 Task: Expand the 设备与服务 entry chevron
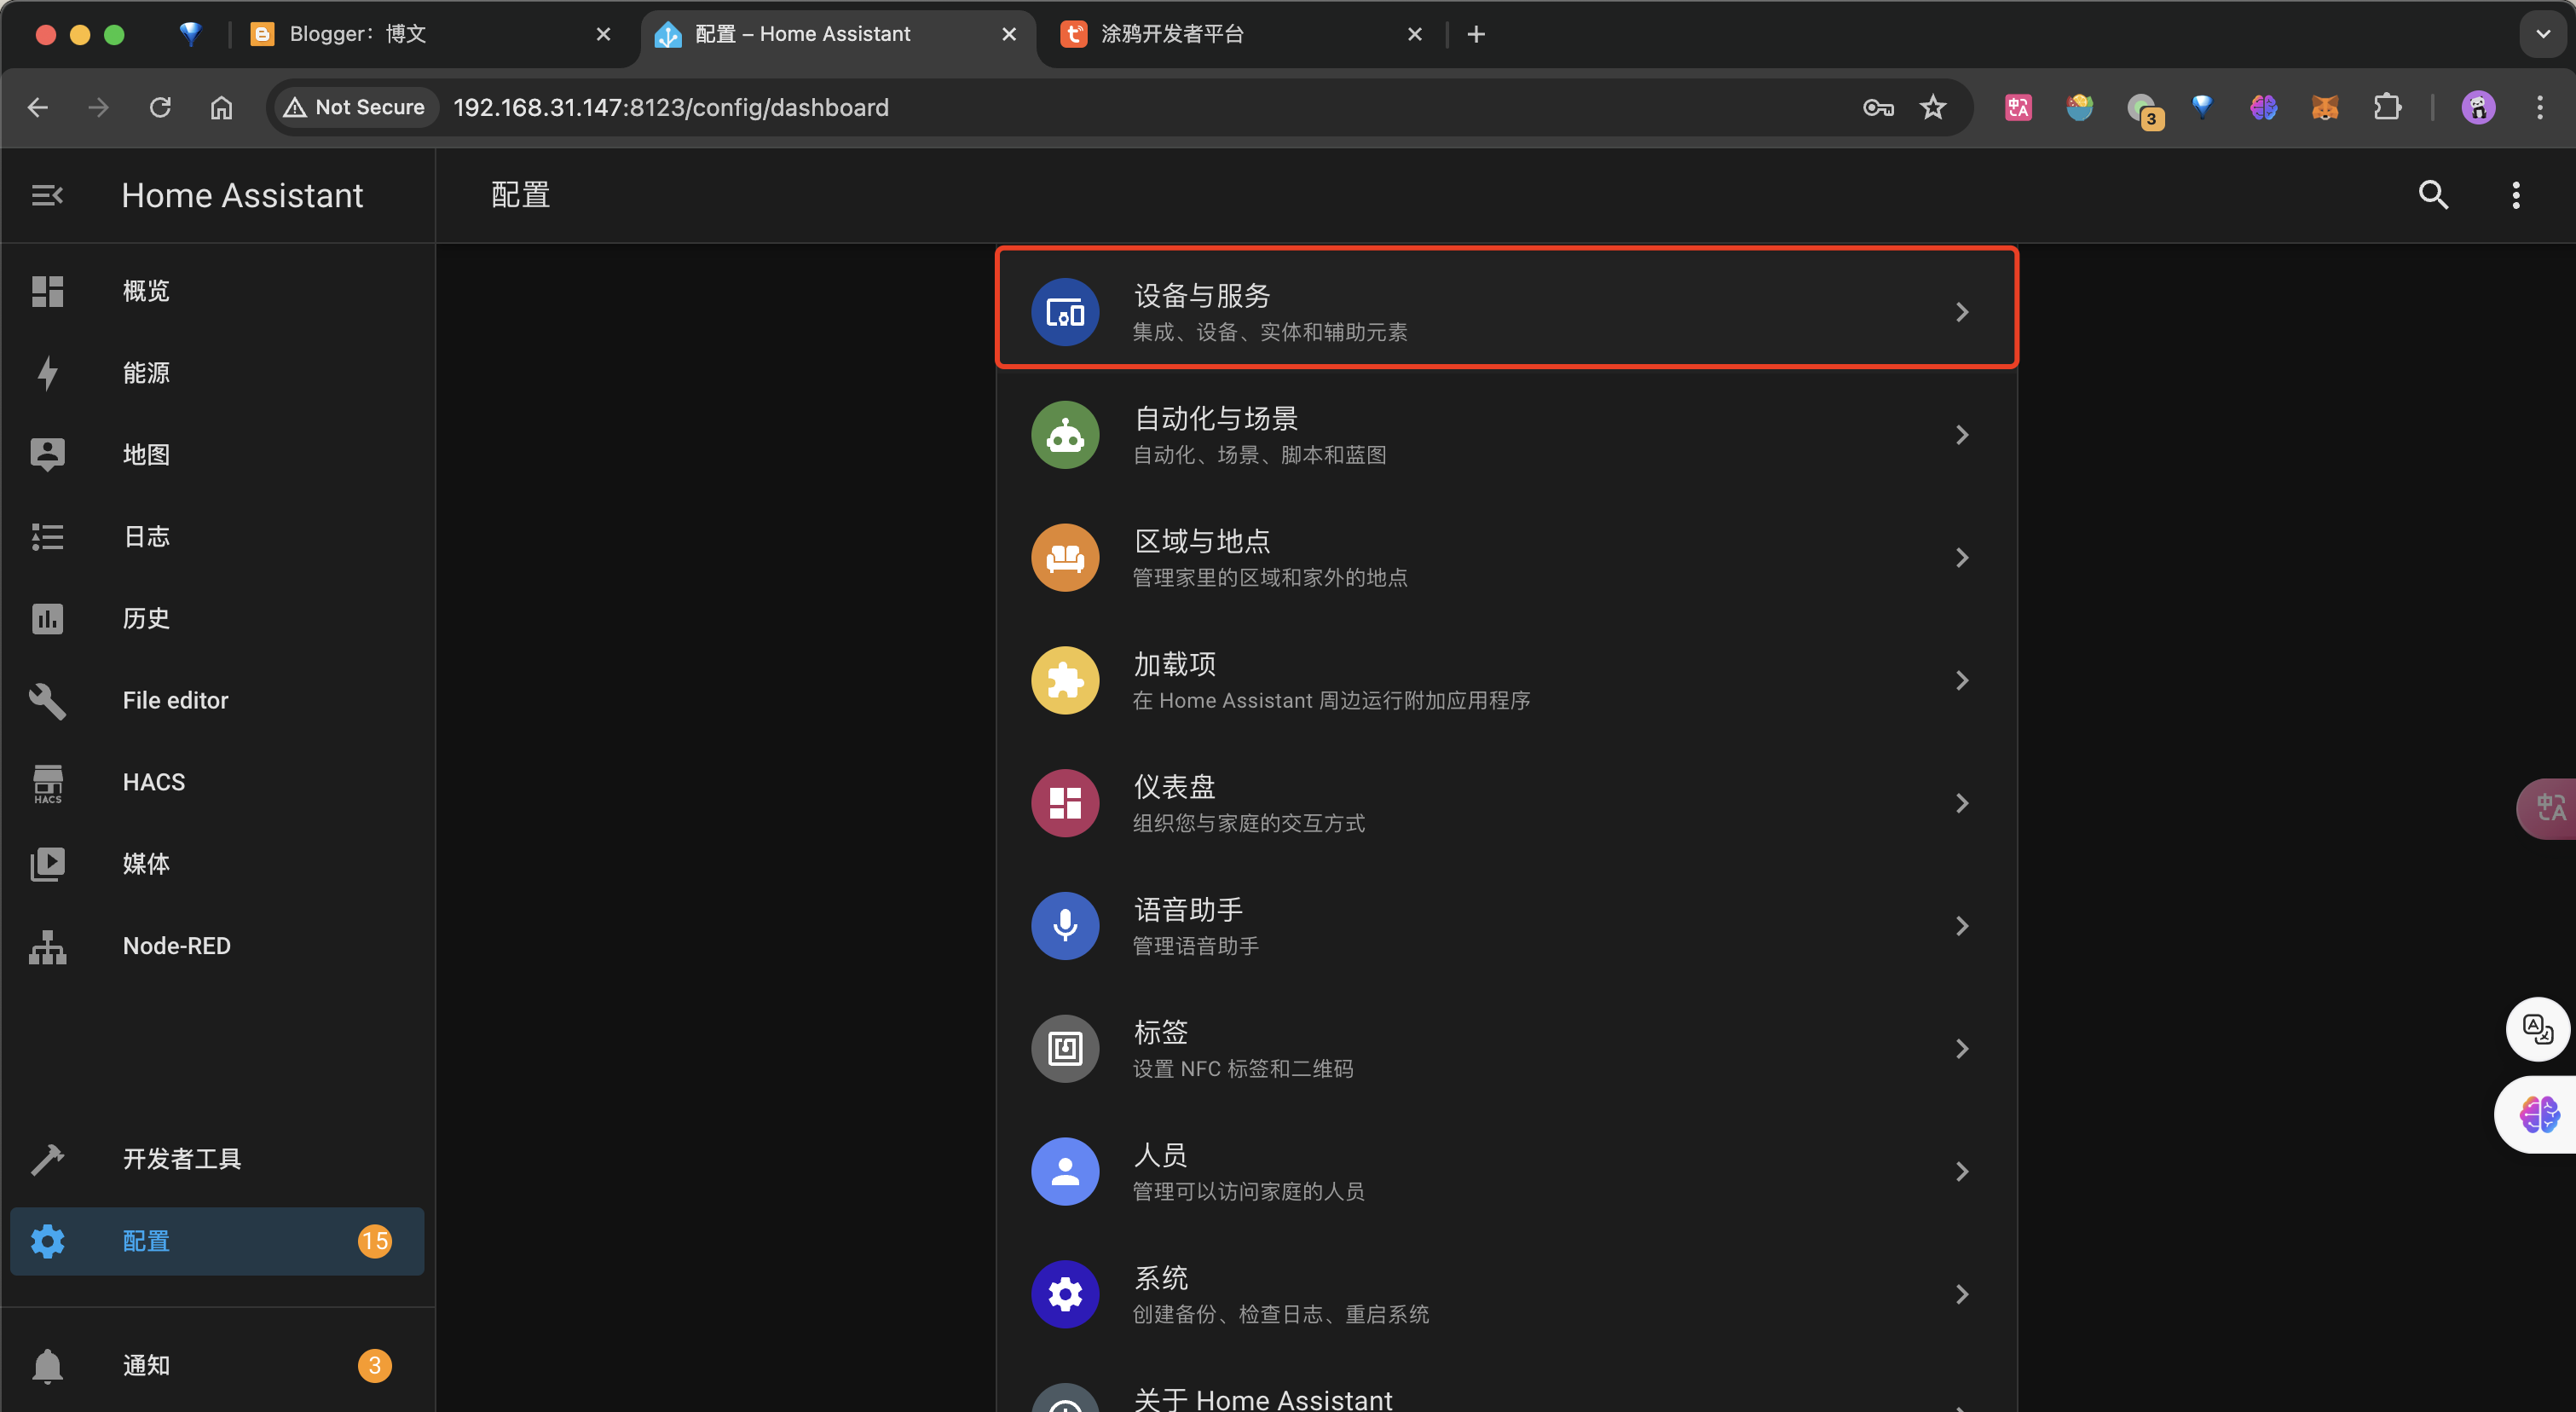click(x=1962, y=311)
